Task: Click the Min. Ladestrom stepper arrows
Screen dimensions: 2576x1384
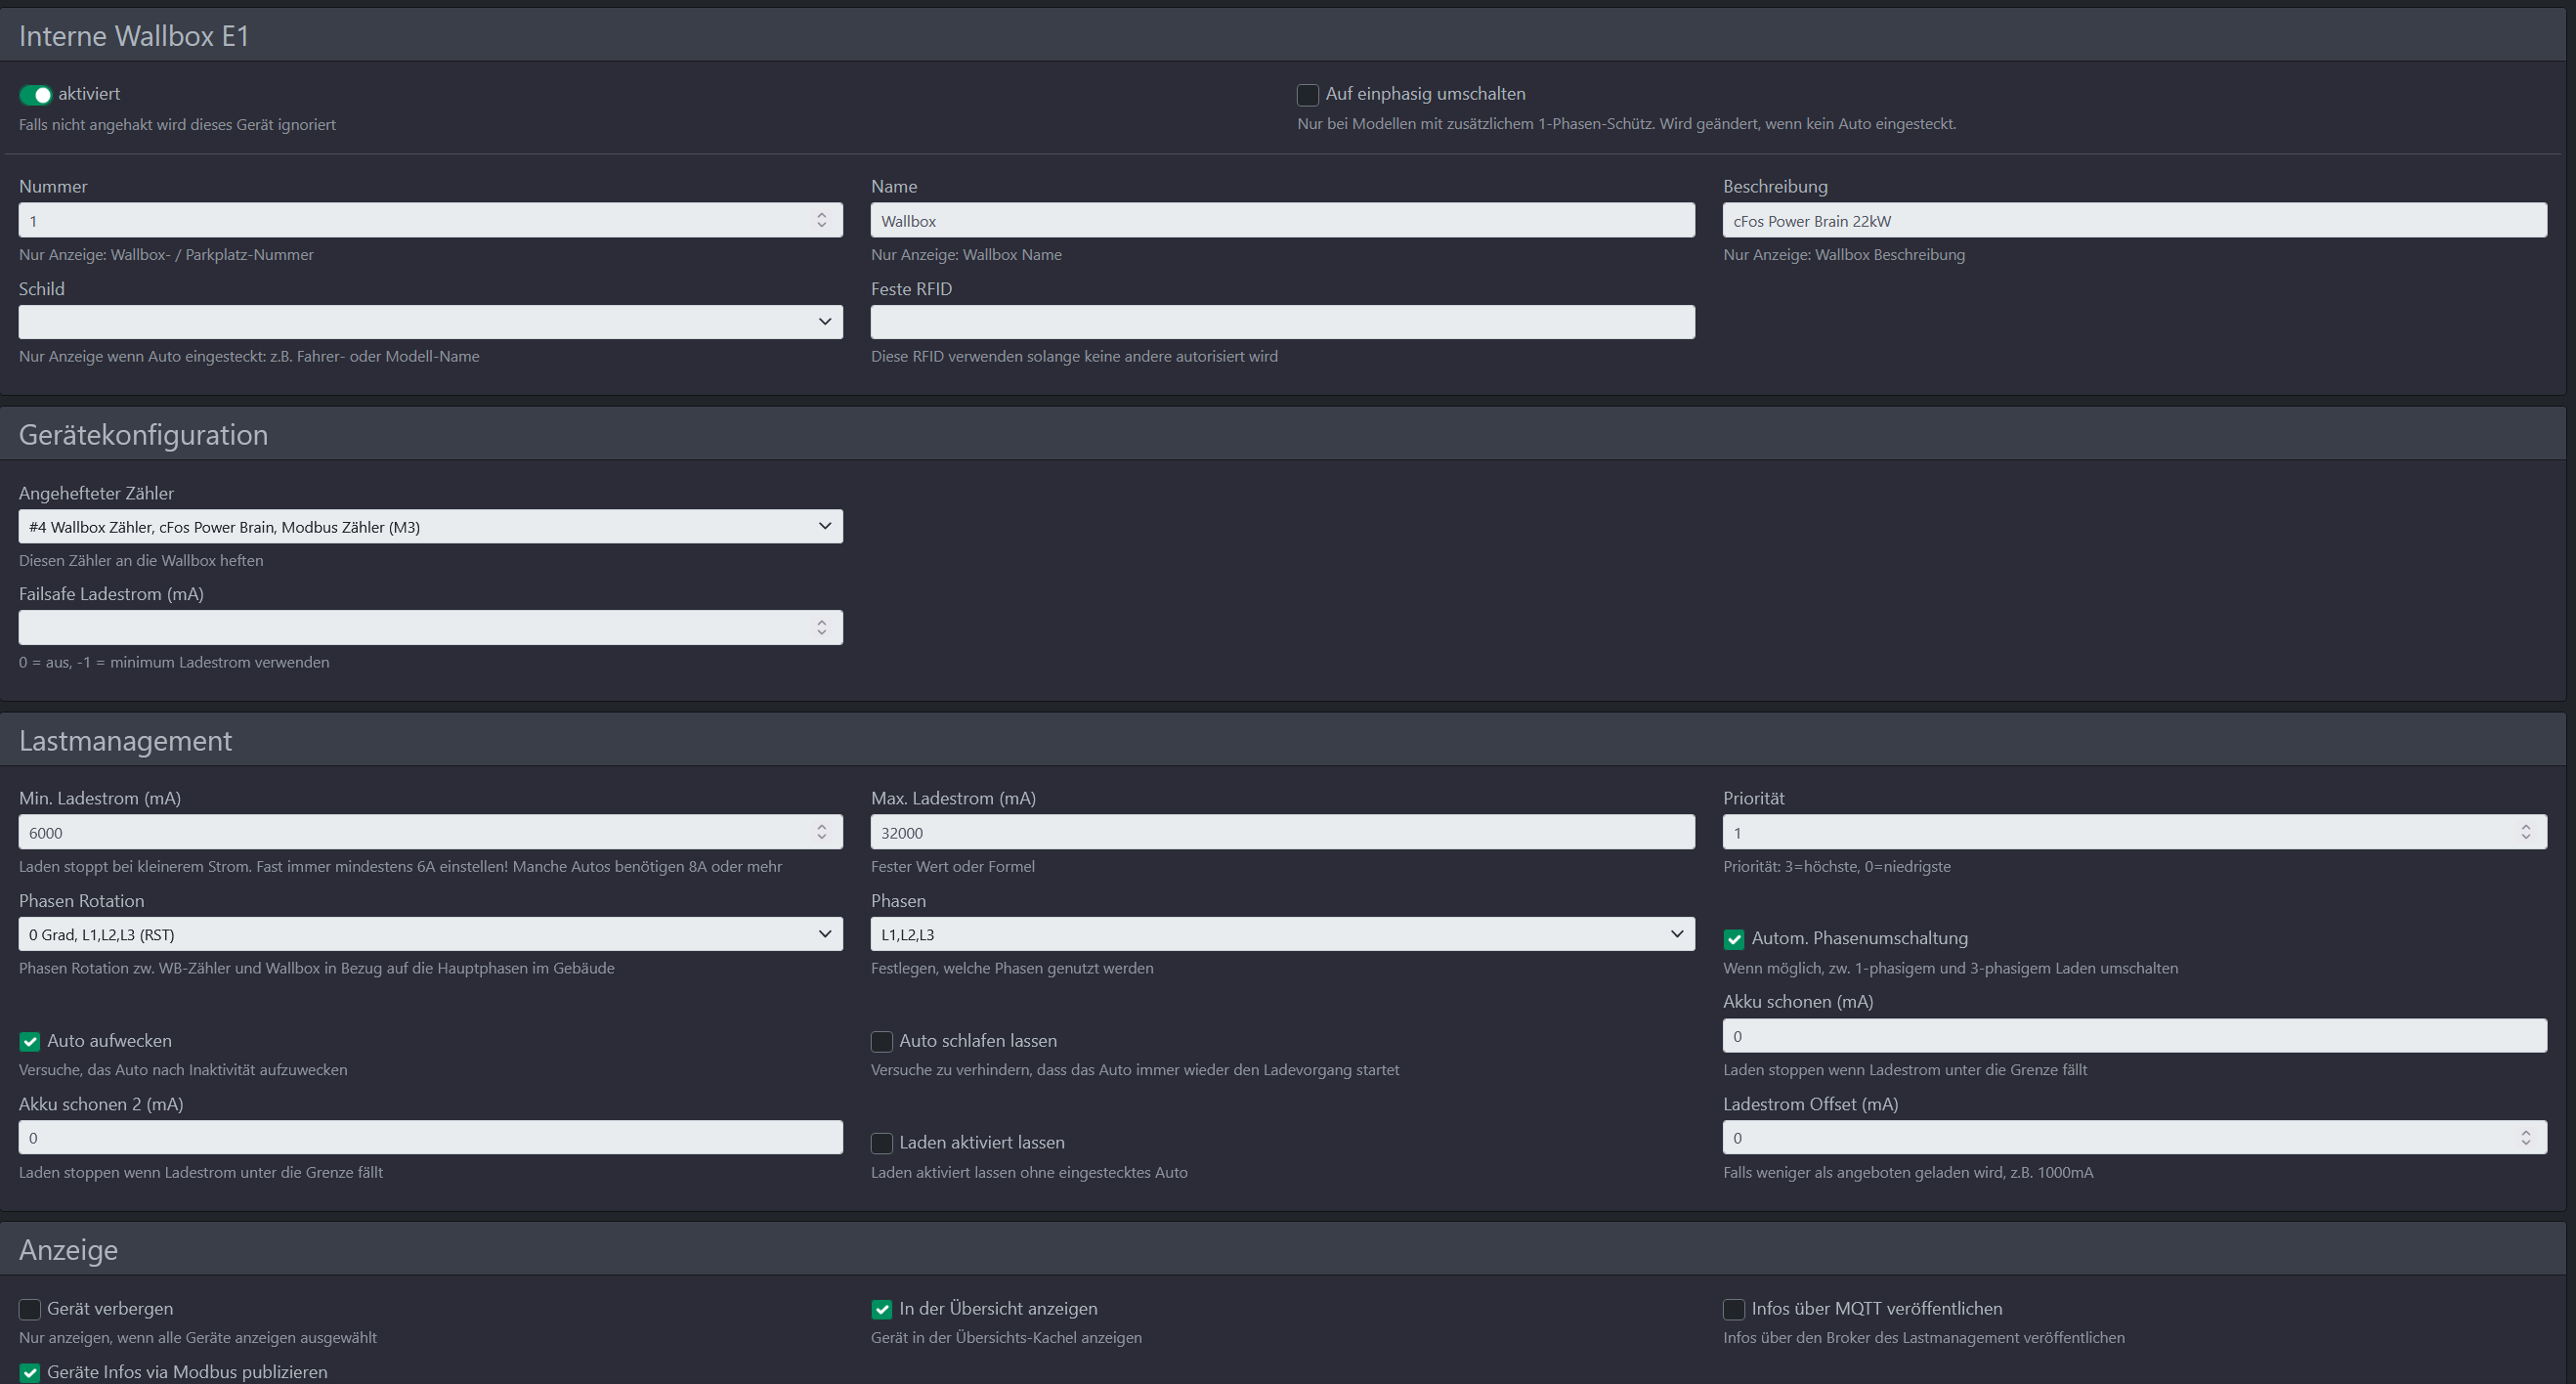Action: pyautogui.click(x=822, y=832)
